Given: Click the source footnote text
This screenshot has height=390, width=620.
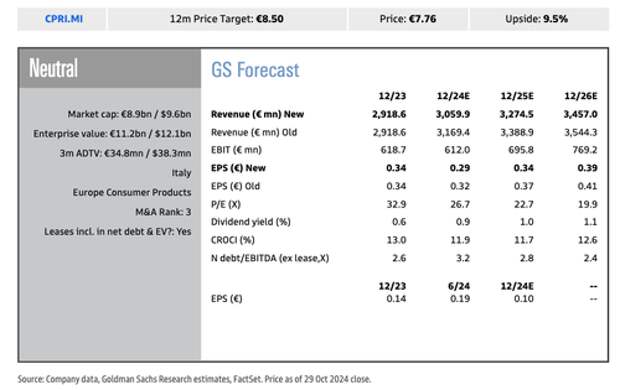Looking at the screenshot, I should tap(194, 379).
